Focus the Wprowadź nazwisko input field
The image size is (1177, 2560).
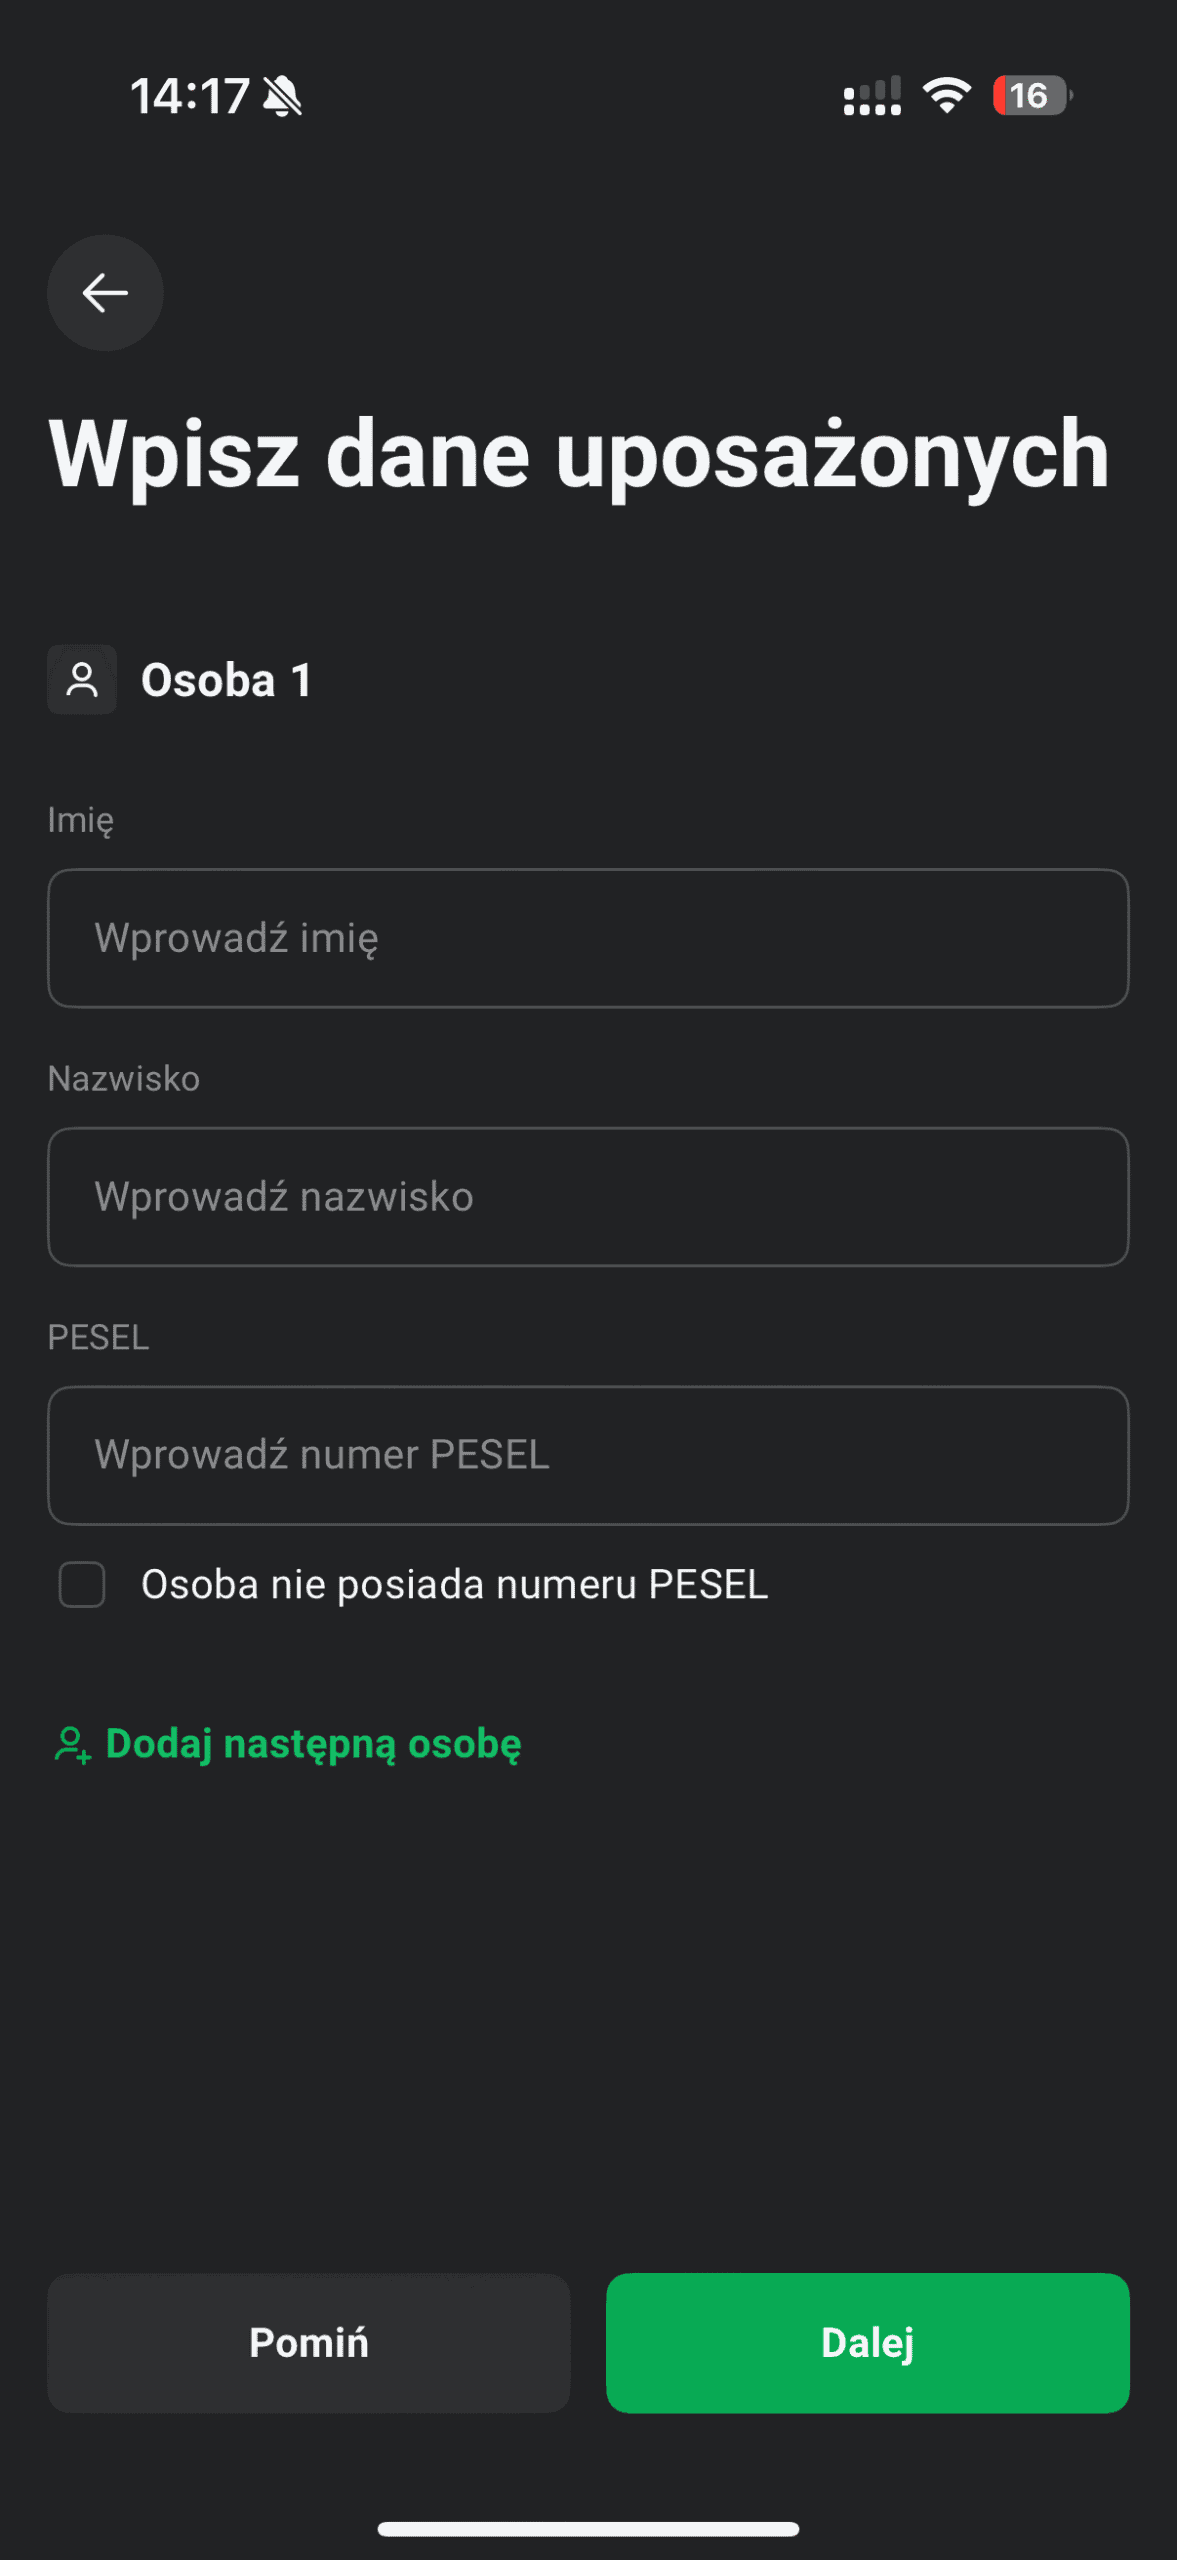pyautogui.click(x=588, y=1197)
